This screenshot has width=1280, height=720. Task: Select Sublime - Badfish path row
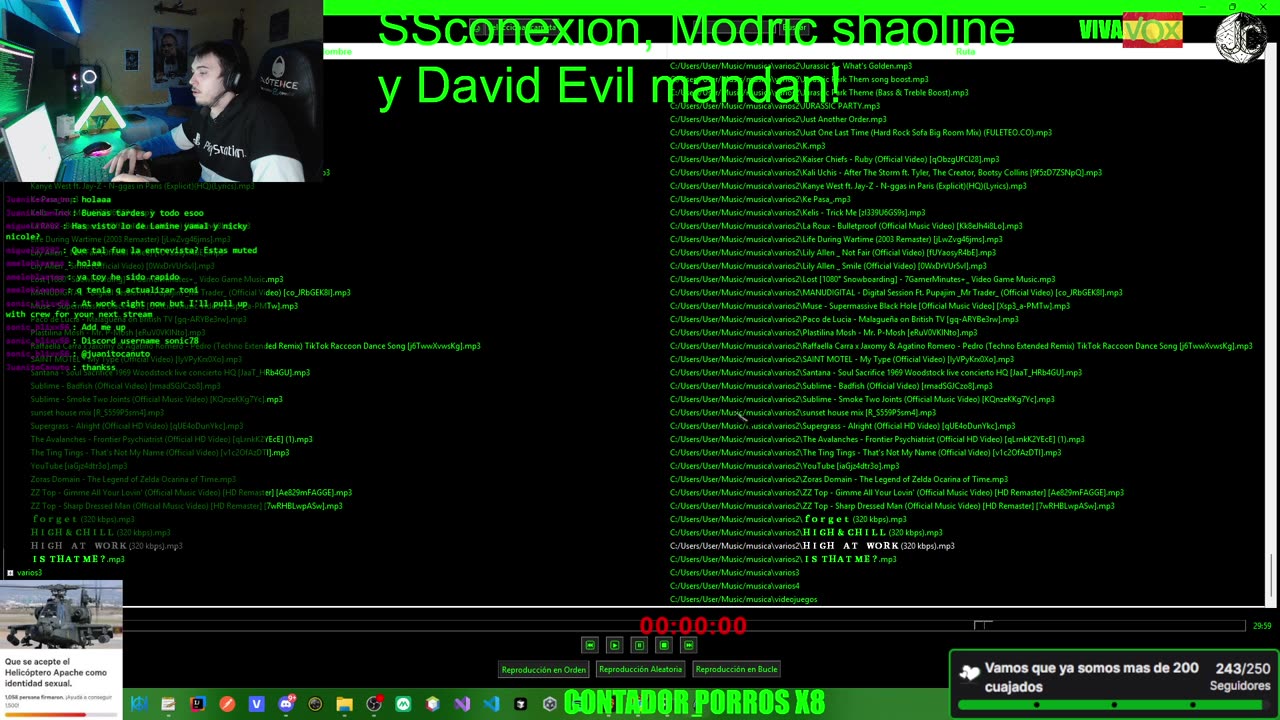[x=830, y=386]
